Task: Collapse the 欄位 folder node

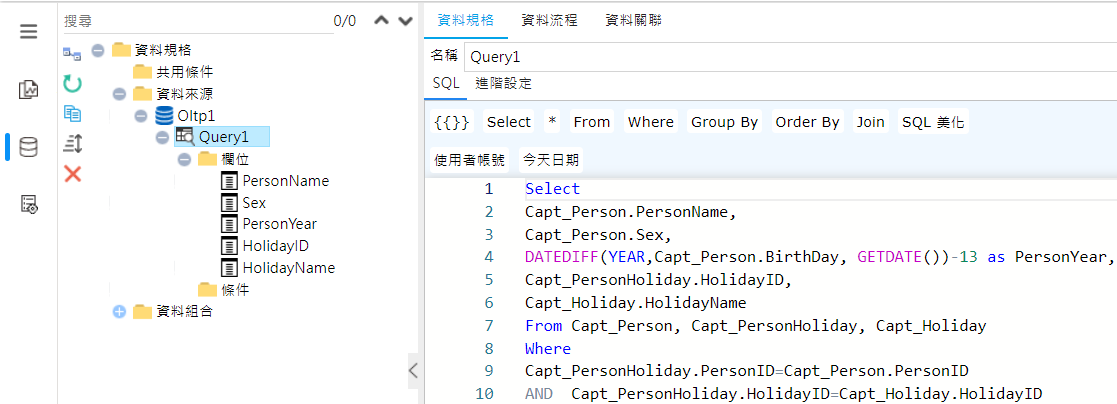Action: (184, 159)
